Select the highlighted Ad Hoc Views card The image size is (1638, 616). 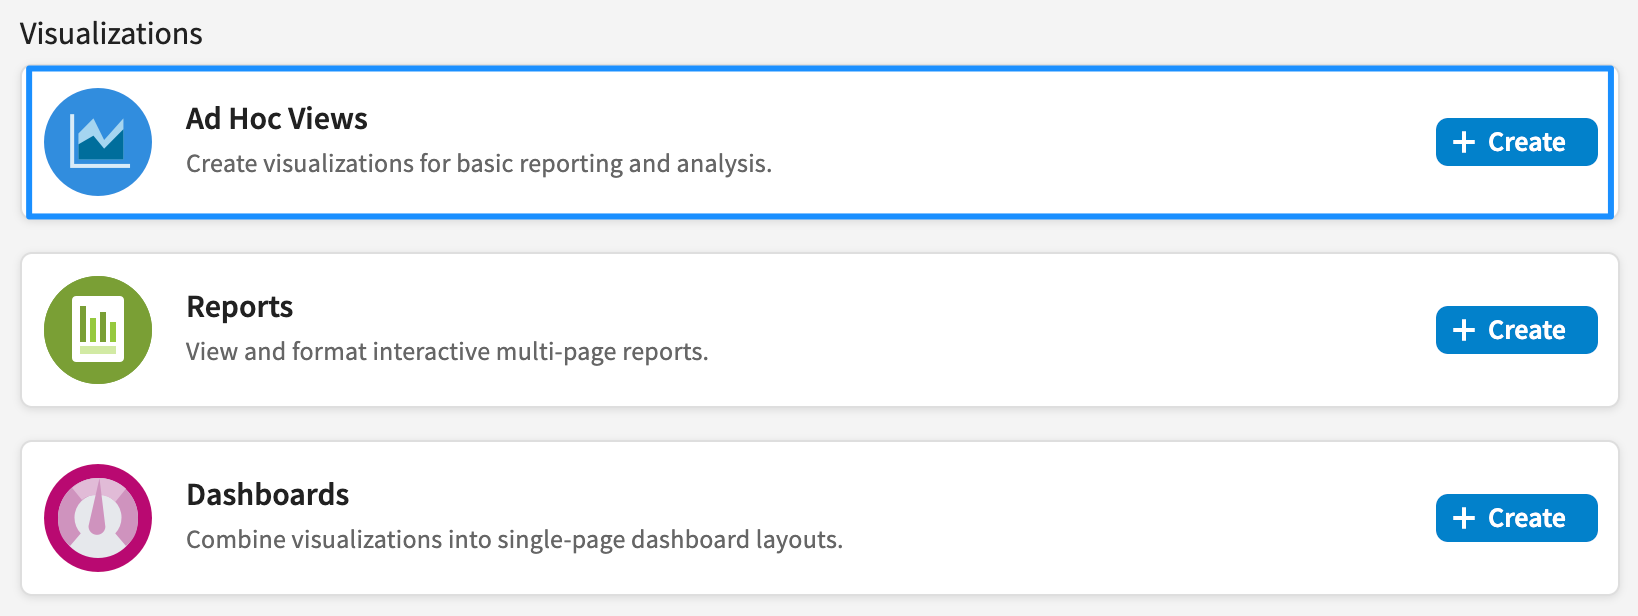(x=820, y=142)
